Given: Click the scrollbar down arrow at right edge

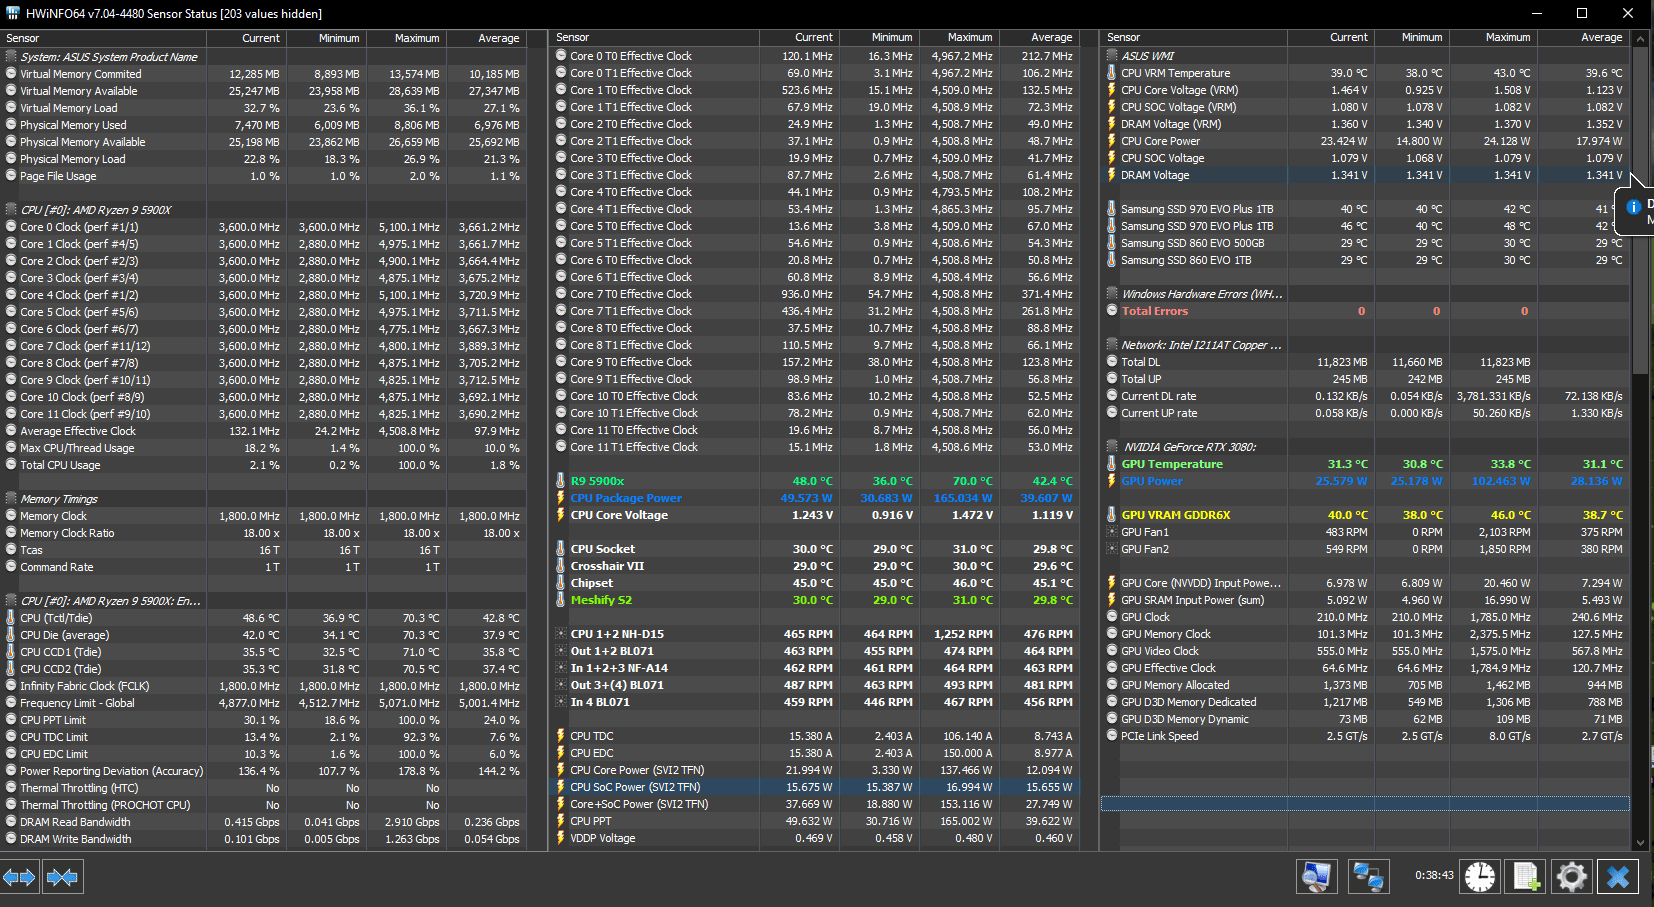Looking at the screenshot, I should (1640, 843).
